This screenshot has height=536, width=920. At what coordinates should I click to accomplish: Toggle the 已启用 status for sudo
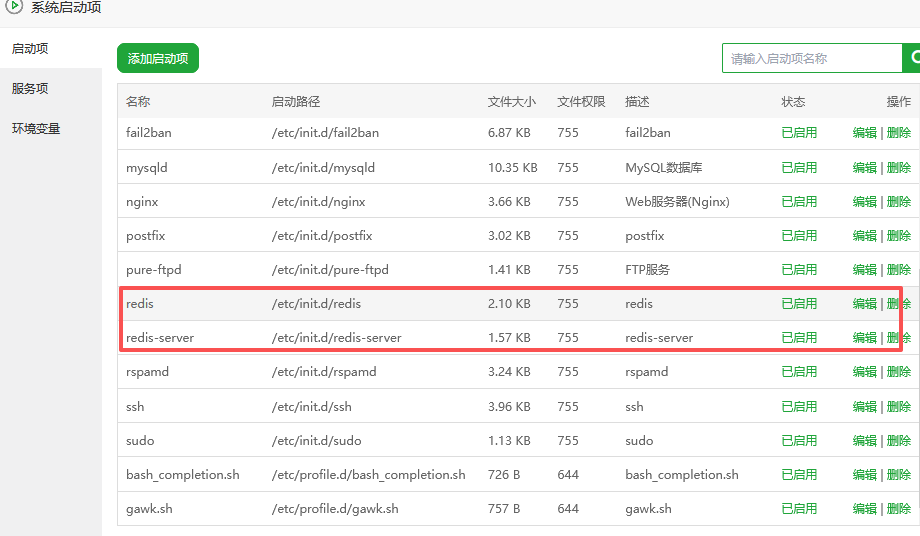(799, 440)
